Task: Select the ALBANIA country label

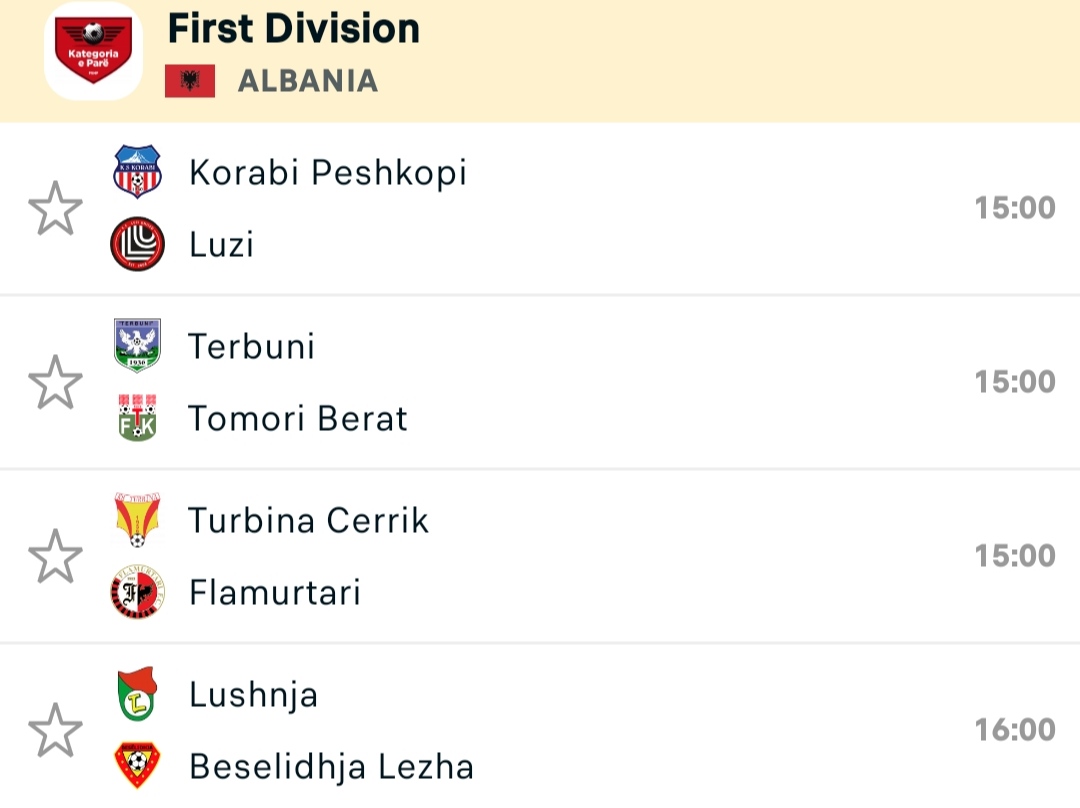Action: (x=308, y=81)
